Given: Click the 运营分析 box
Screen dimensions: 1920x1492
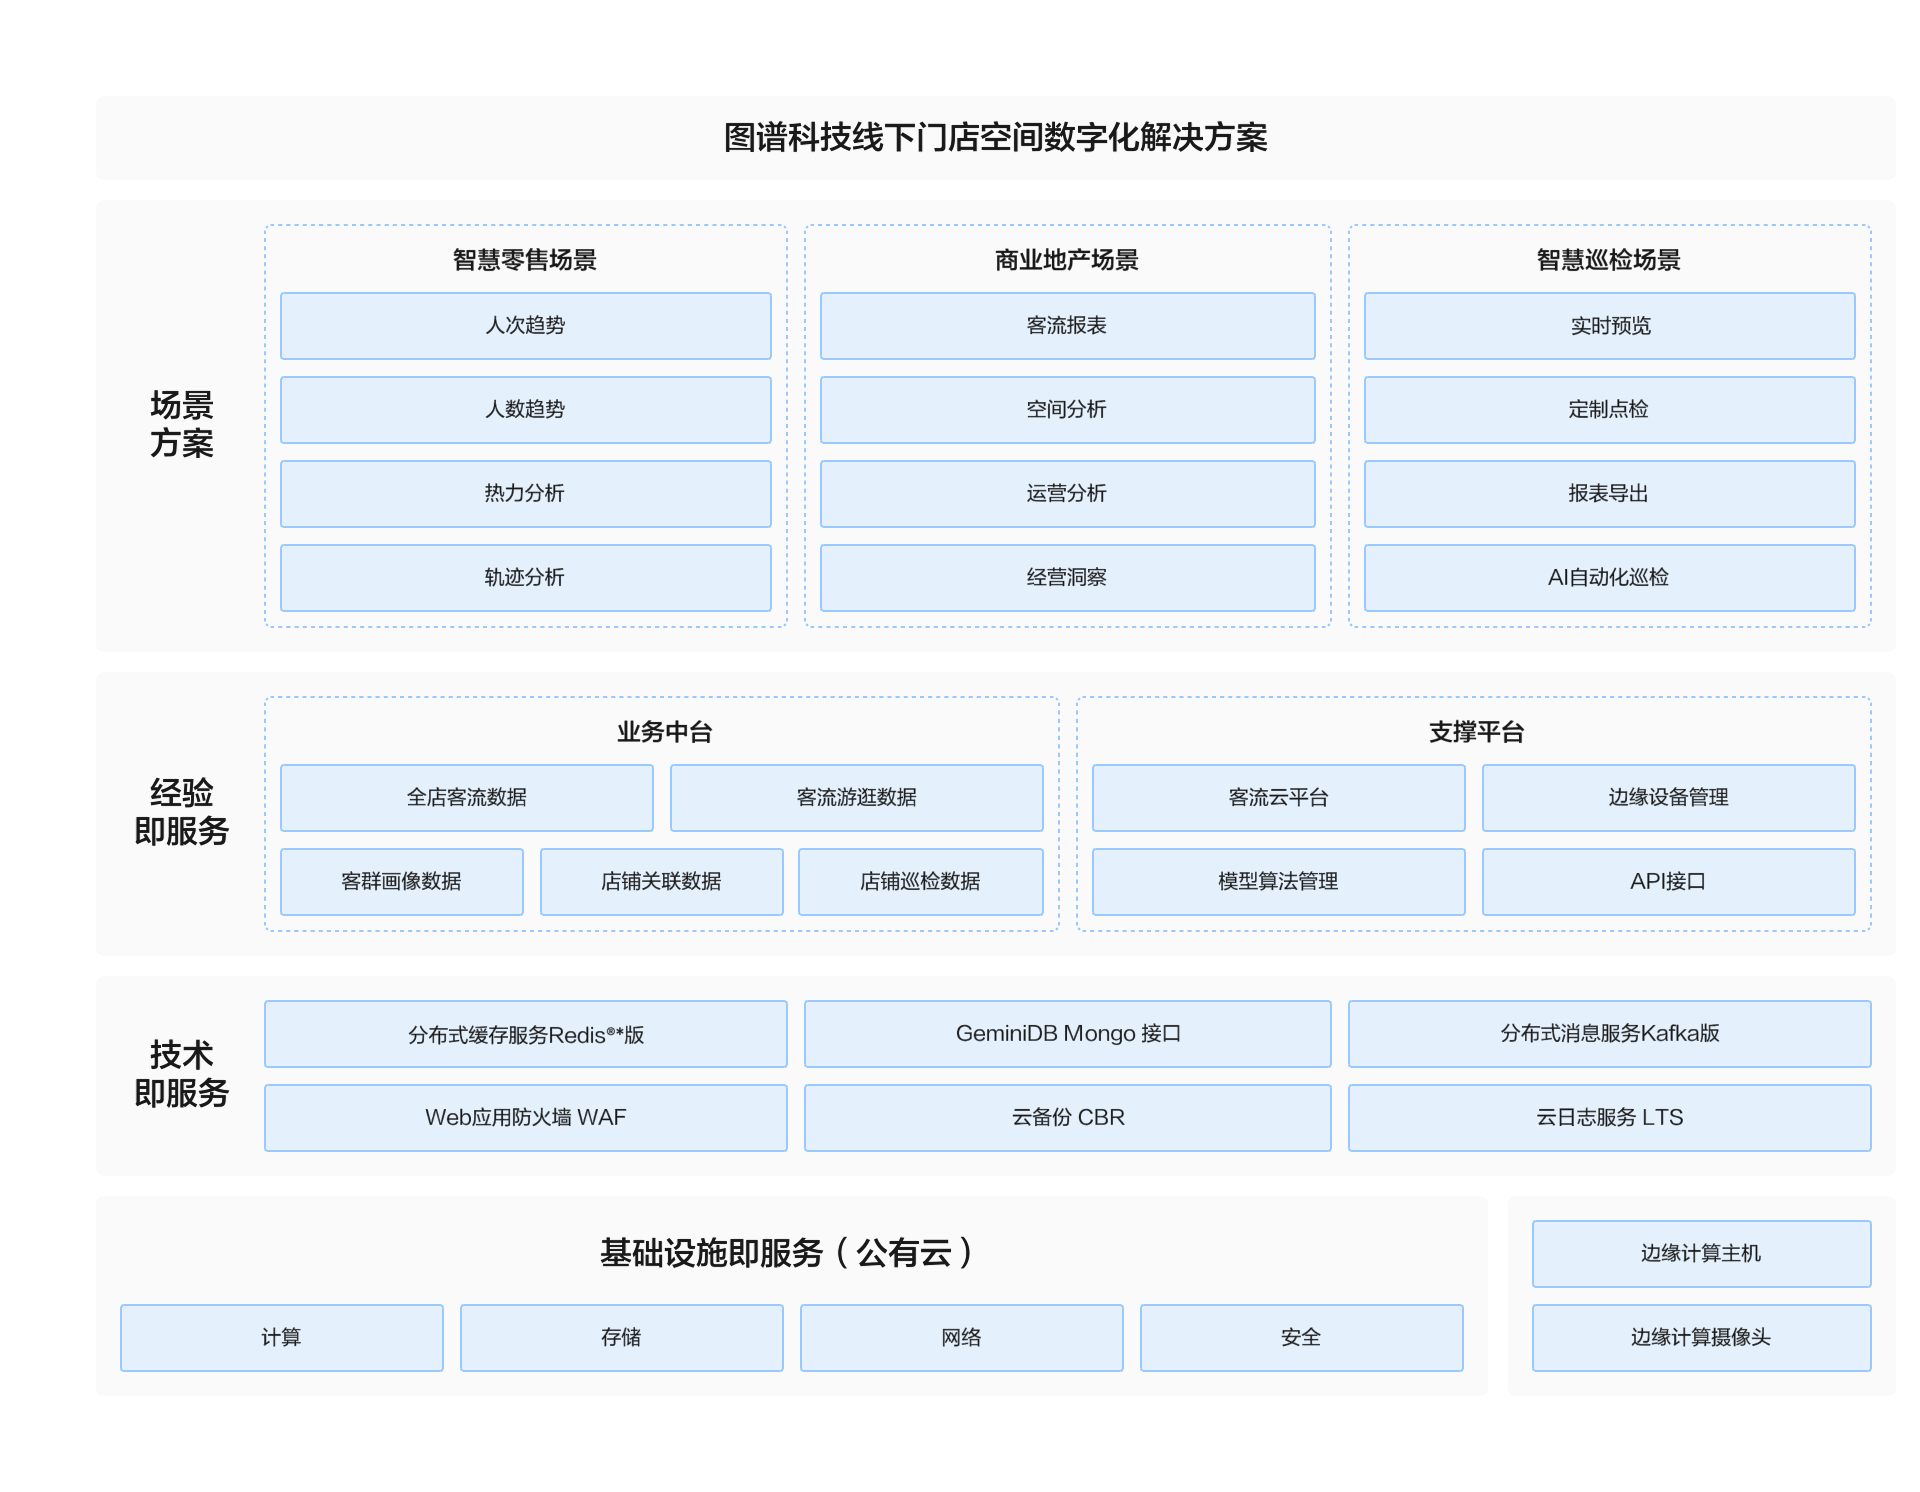Looking at the screenshot, I should pos(1068,494).
